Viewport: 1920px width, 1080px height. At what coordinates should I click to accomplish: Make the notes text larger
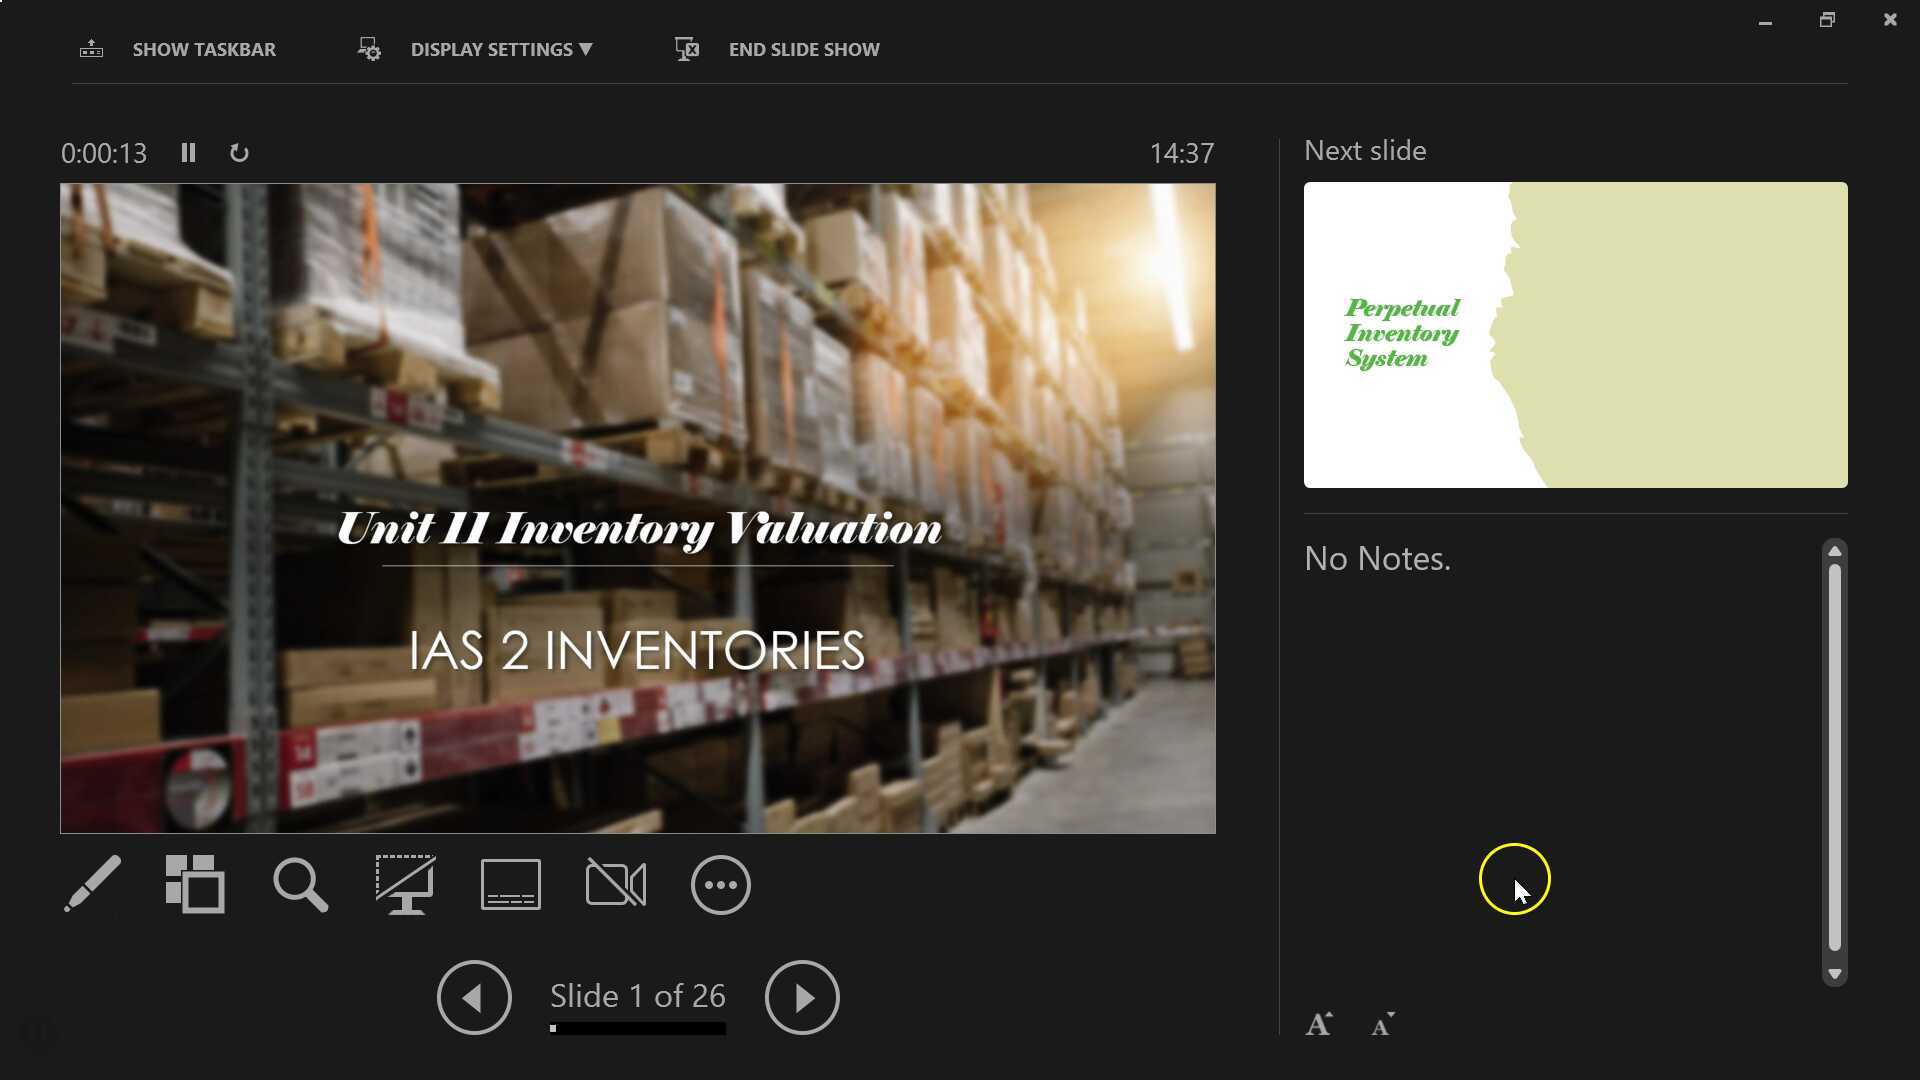[x=1319, y=1024]
